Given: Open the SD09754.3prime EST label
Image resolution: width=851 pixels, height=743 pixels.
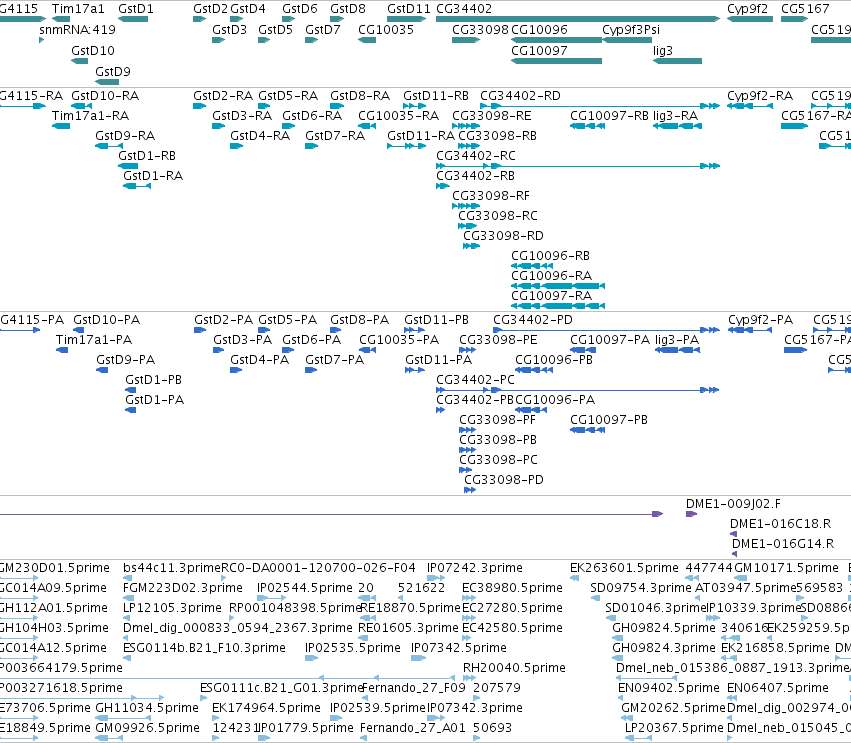Looking at the screenshot, I should tap(641, 588).
